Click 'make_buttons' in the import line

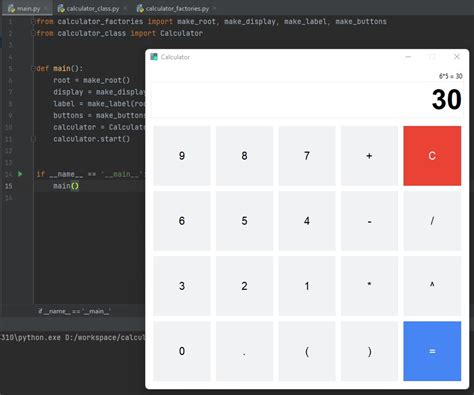pyautogui.click(x=361, y=22)
